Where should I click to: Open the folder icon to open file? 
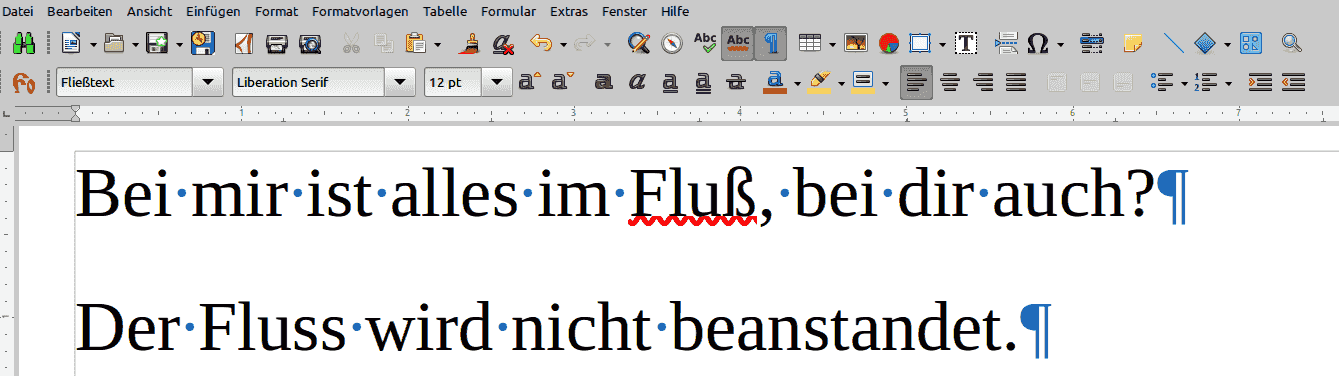pos(115,43)
